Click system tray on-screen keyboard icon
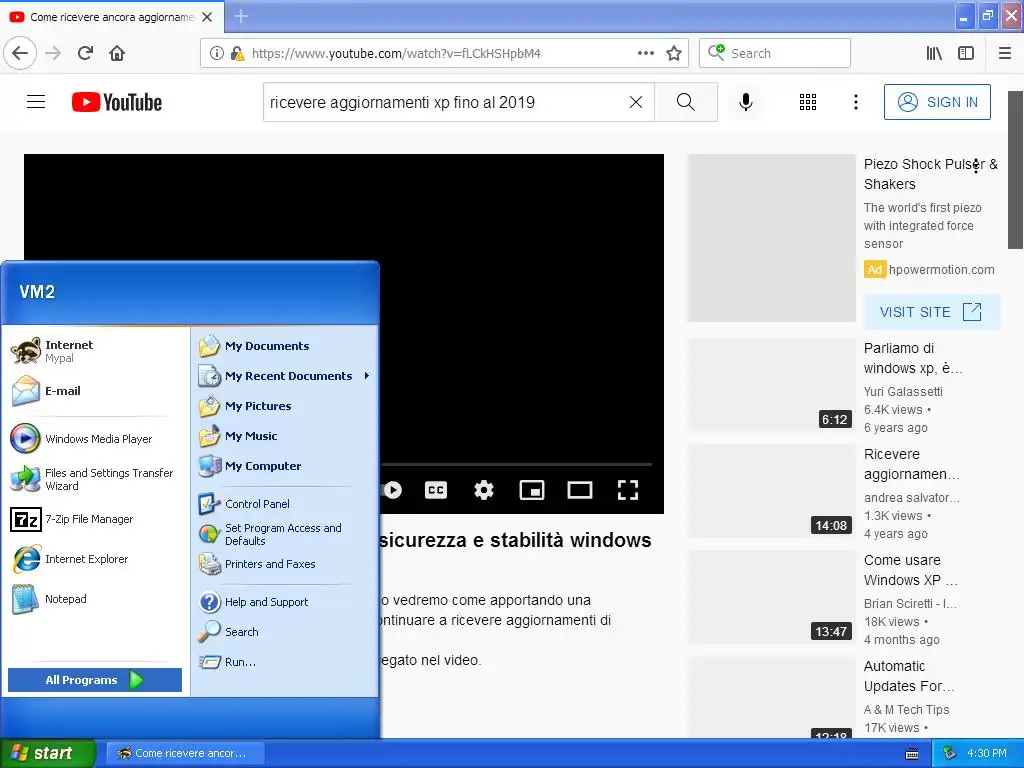Viewport: 1024px width, 768px height. [x=912, y=754]
